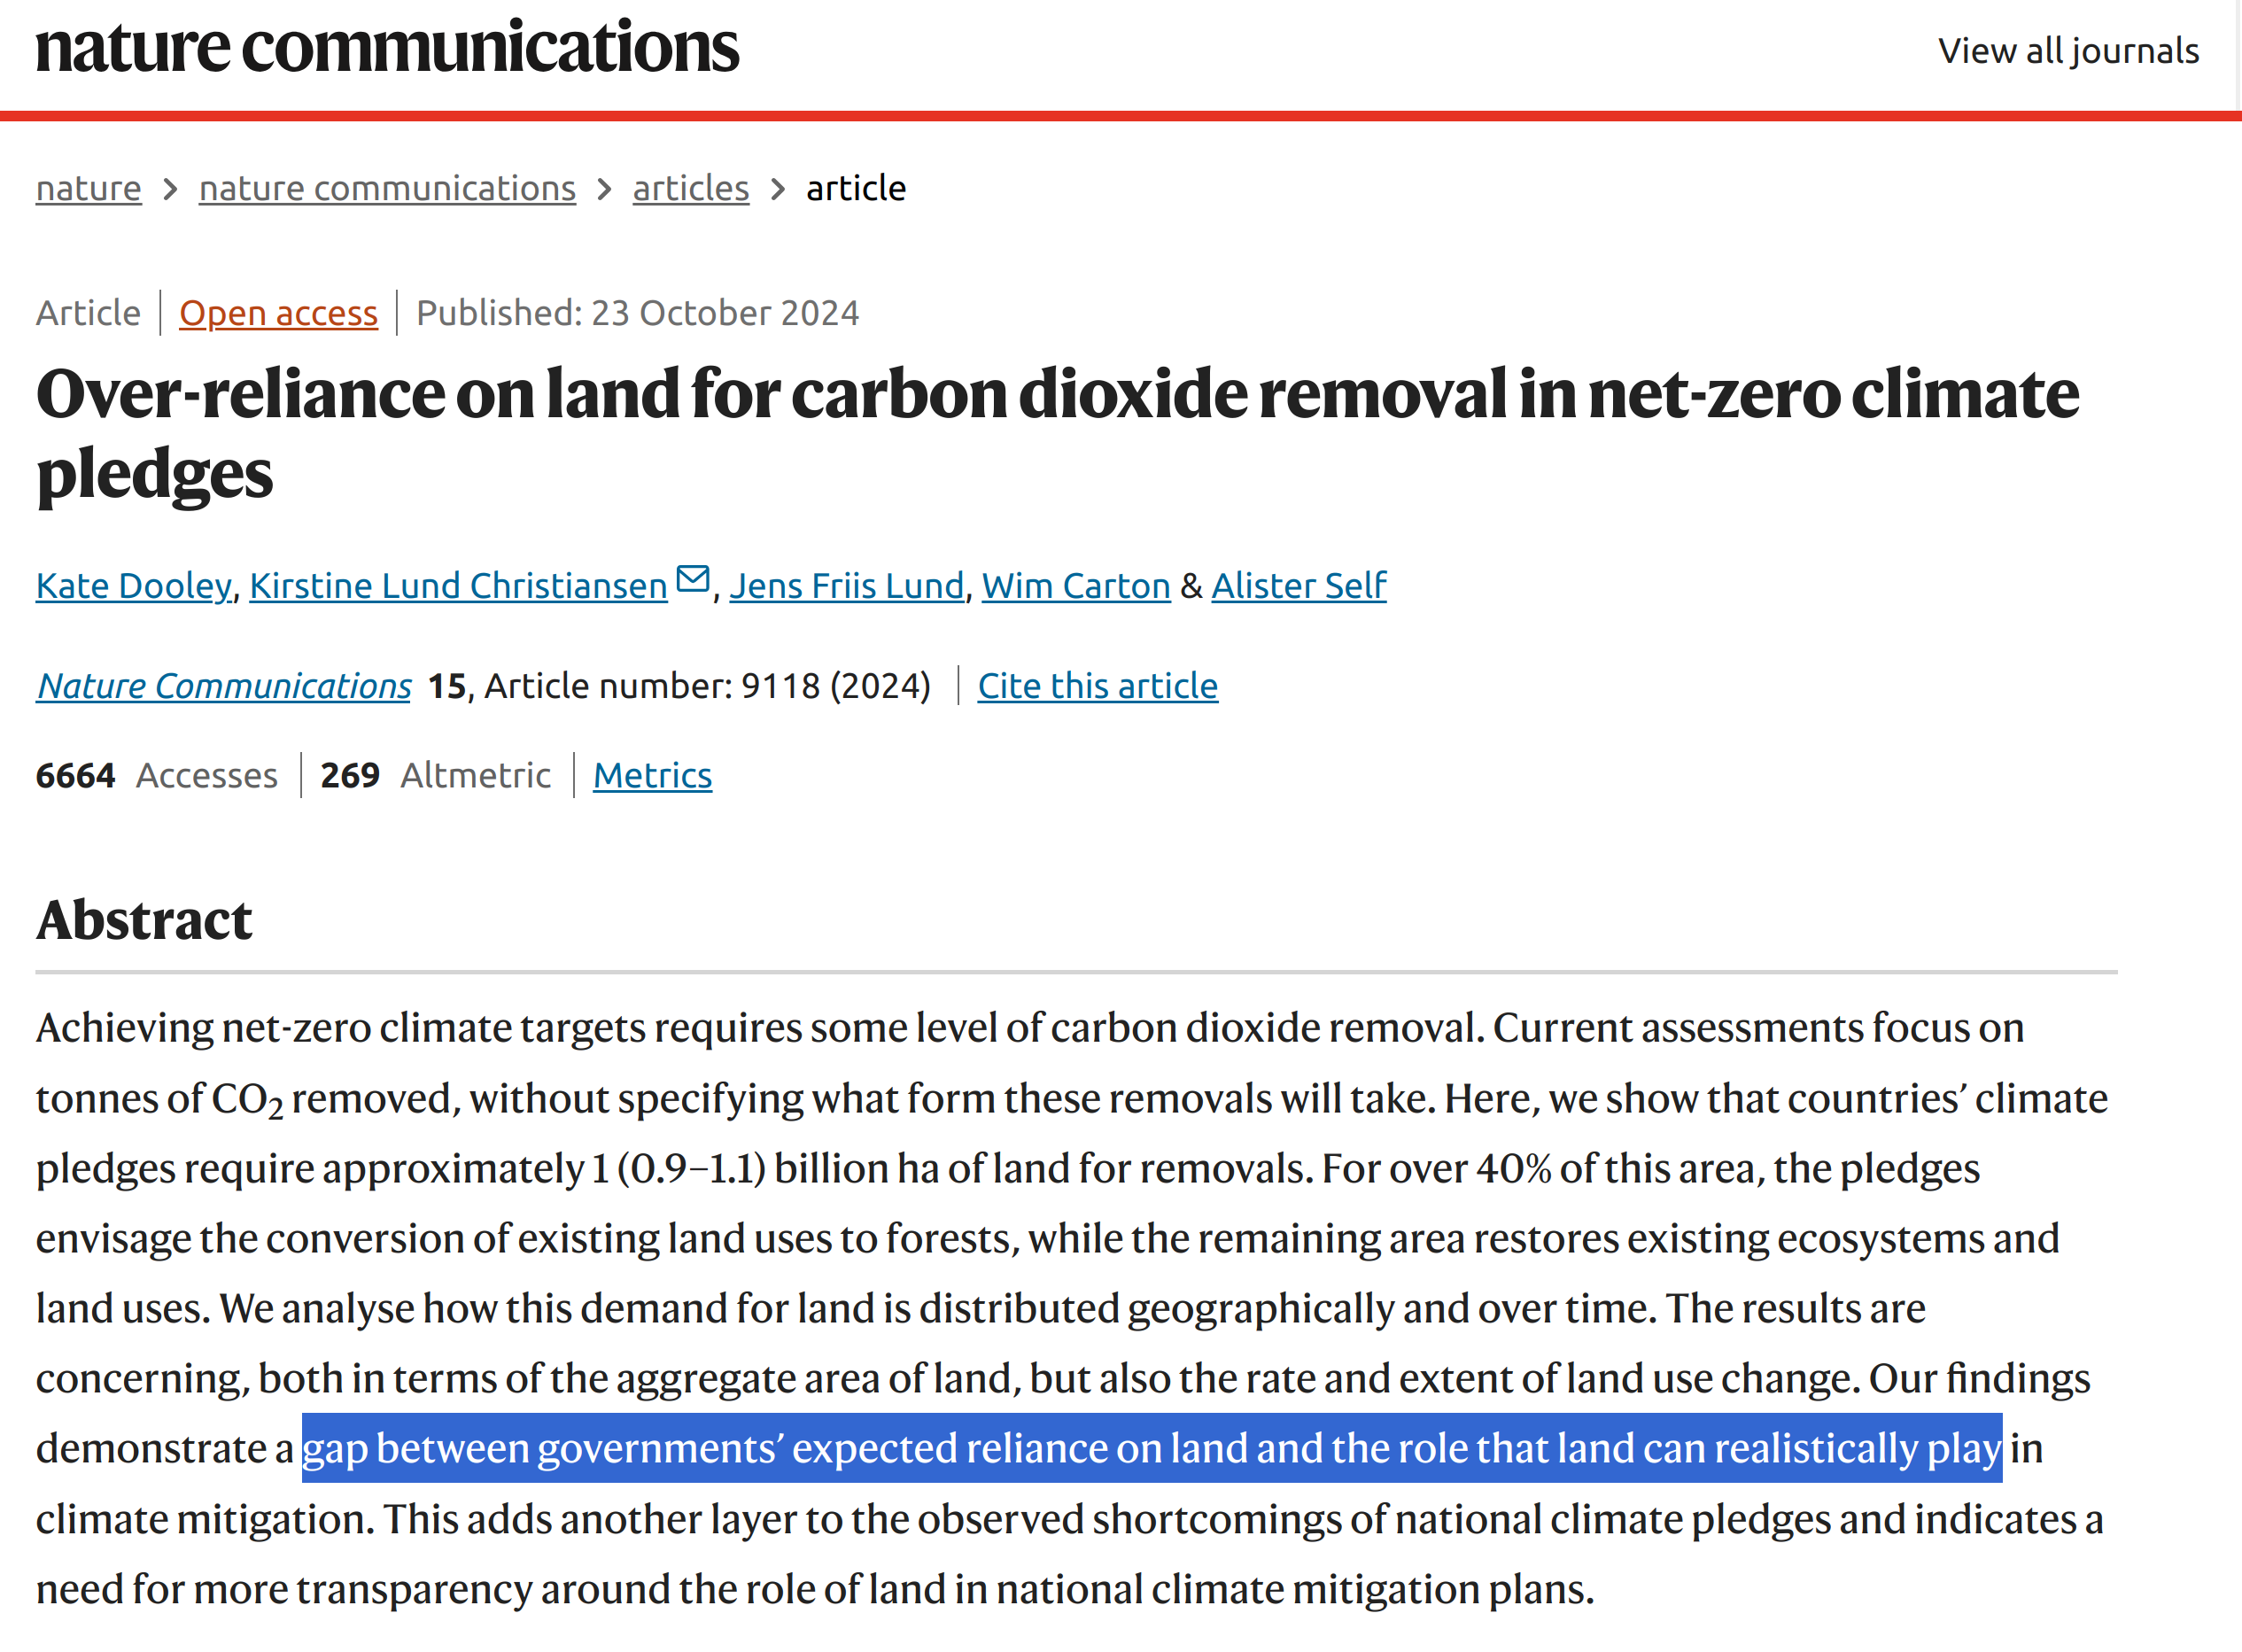2242x1652 pixels.
Task: Open author Kate Dooley's profile
Action: pos(133,585)
